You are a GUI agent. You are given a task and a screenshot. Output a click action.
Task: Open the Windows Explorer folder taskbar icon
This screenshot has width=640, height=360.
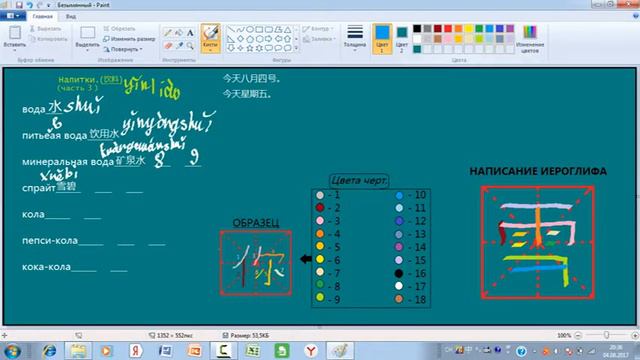pos(78,351)
